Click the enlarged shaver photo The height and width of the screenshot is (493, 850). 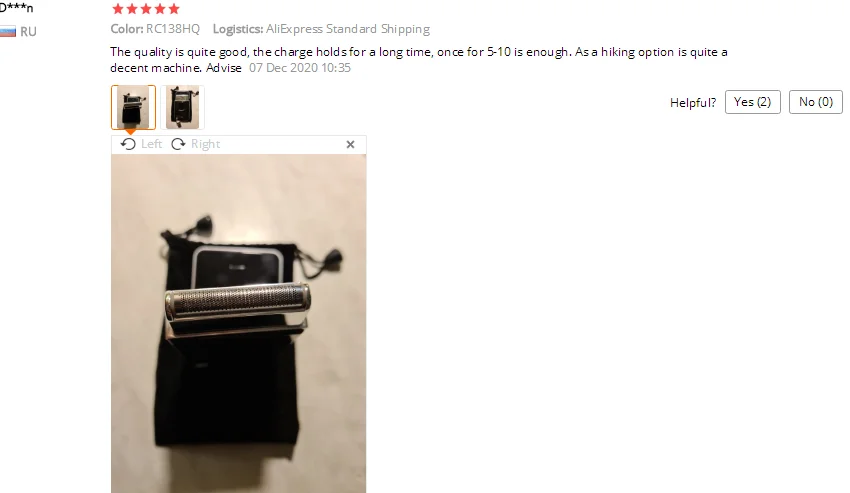pyautogui.click(x=239, y=323)
